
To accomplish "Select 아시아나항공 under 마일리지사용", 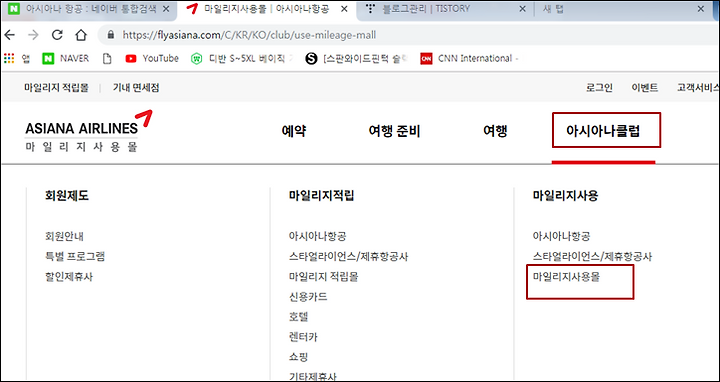I will [x=562, y=237].
